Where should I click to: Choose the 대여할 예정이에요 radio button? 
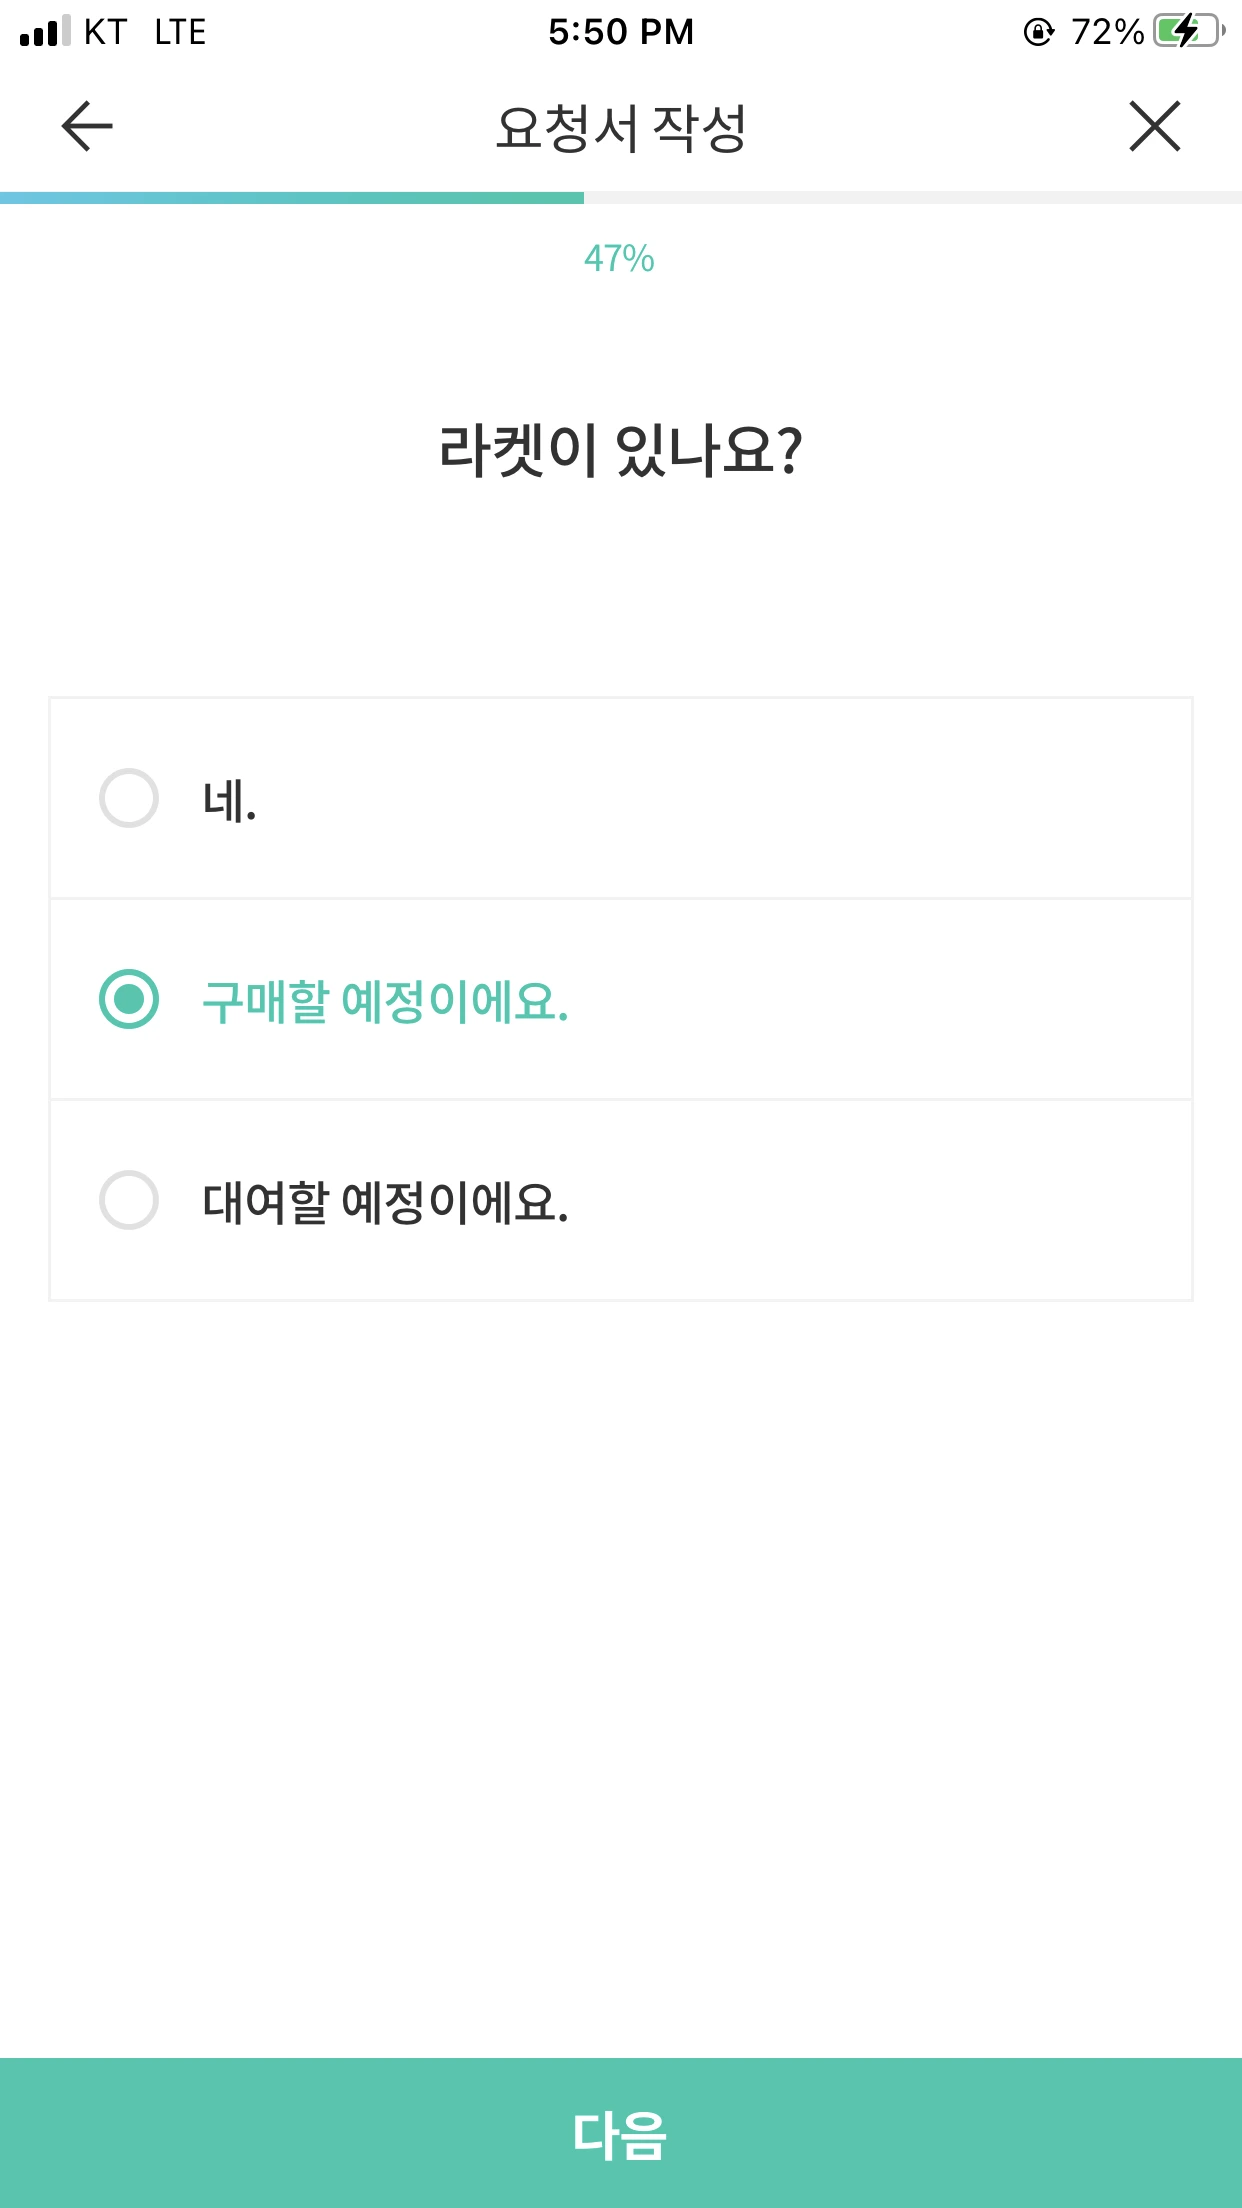coord(129,1200)
